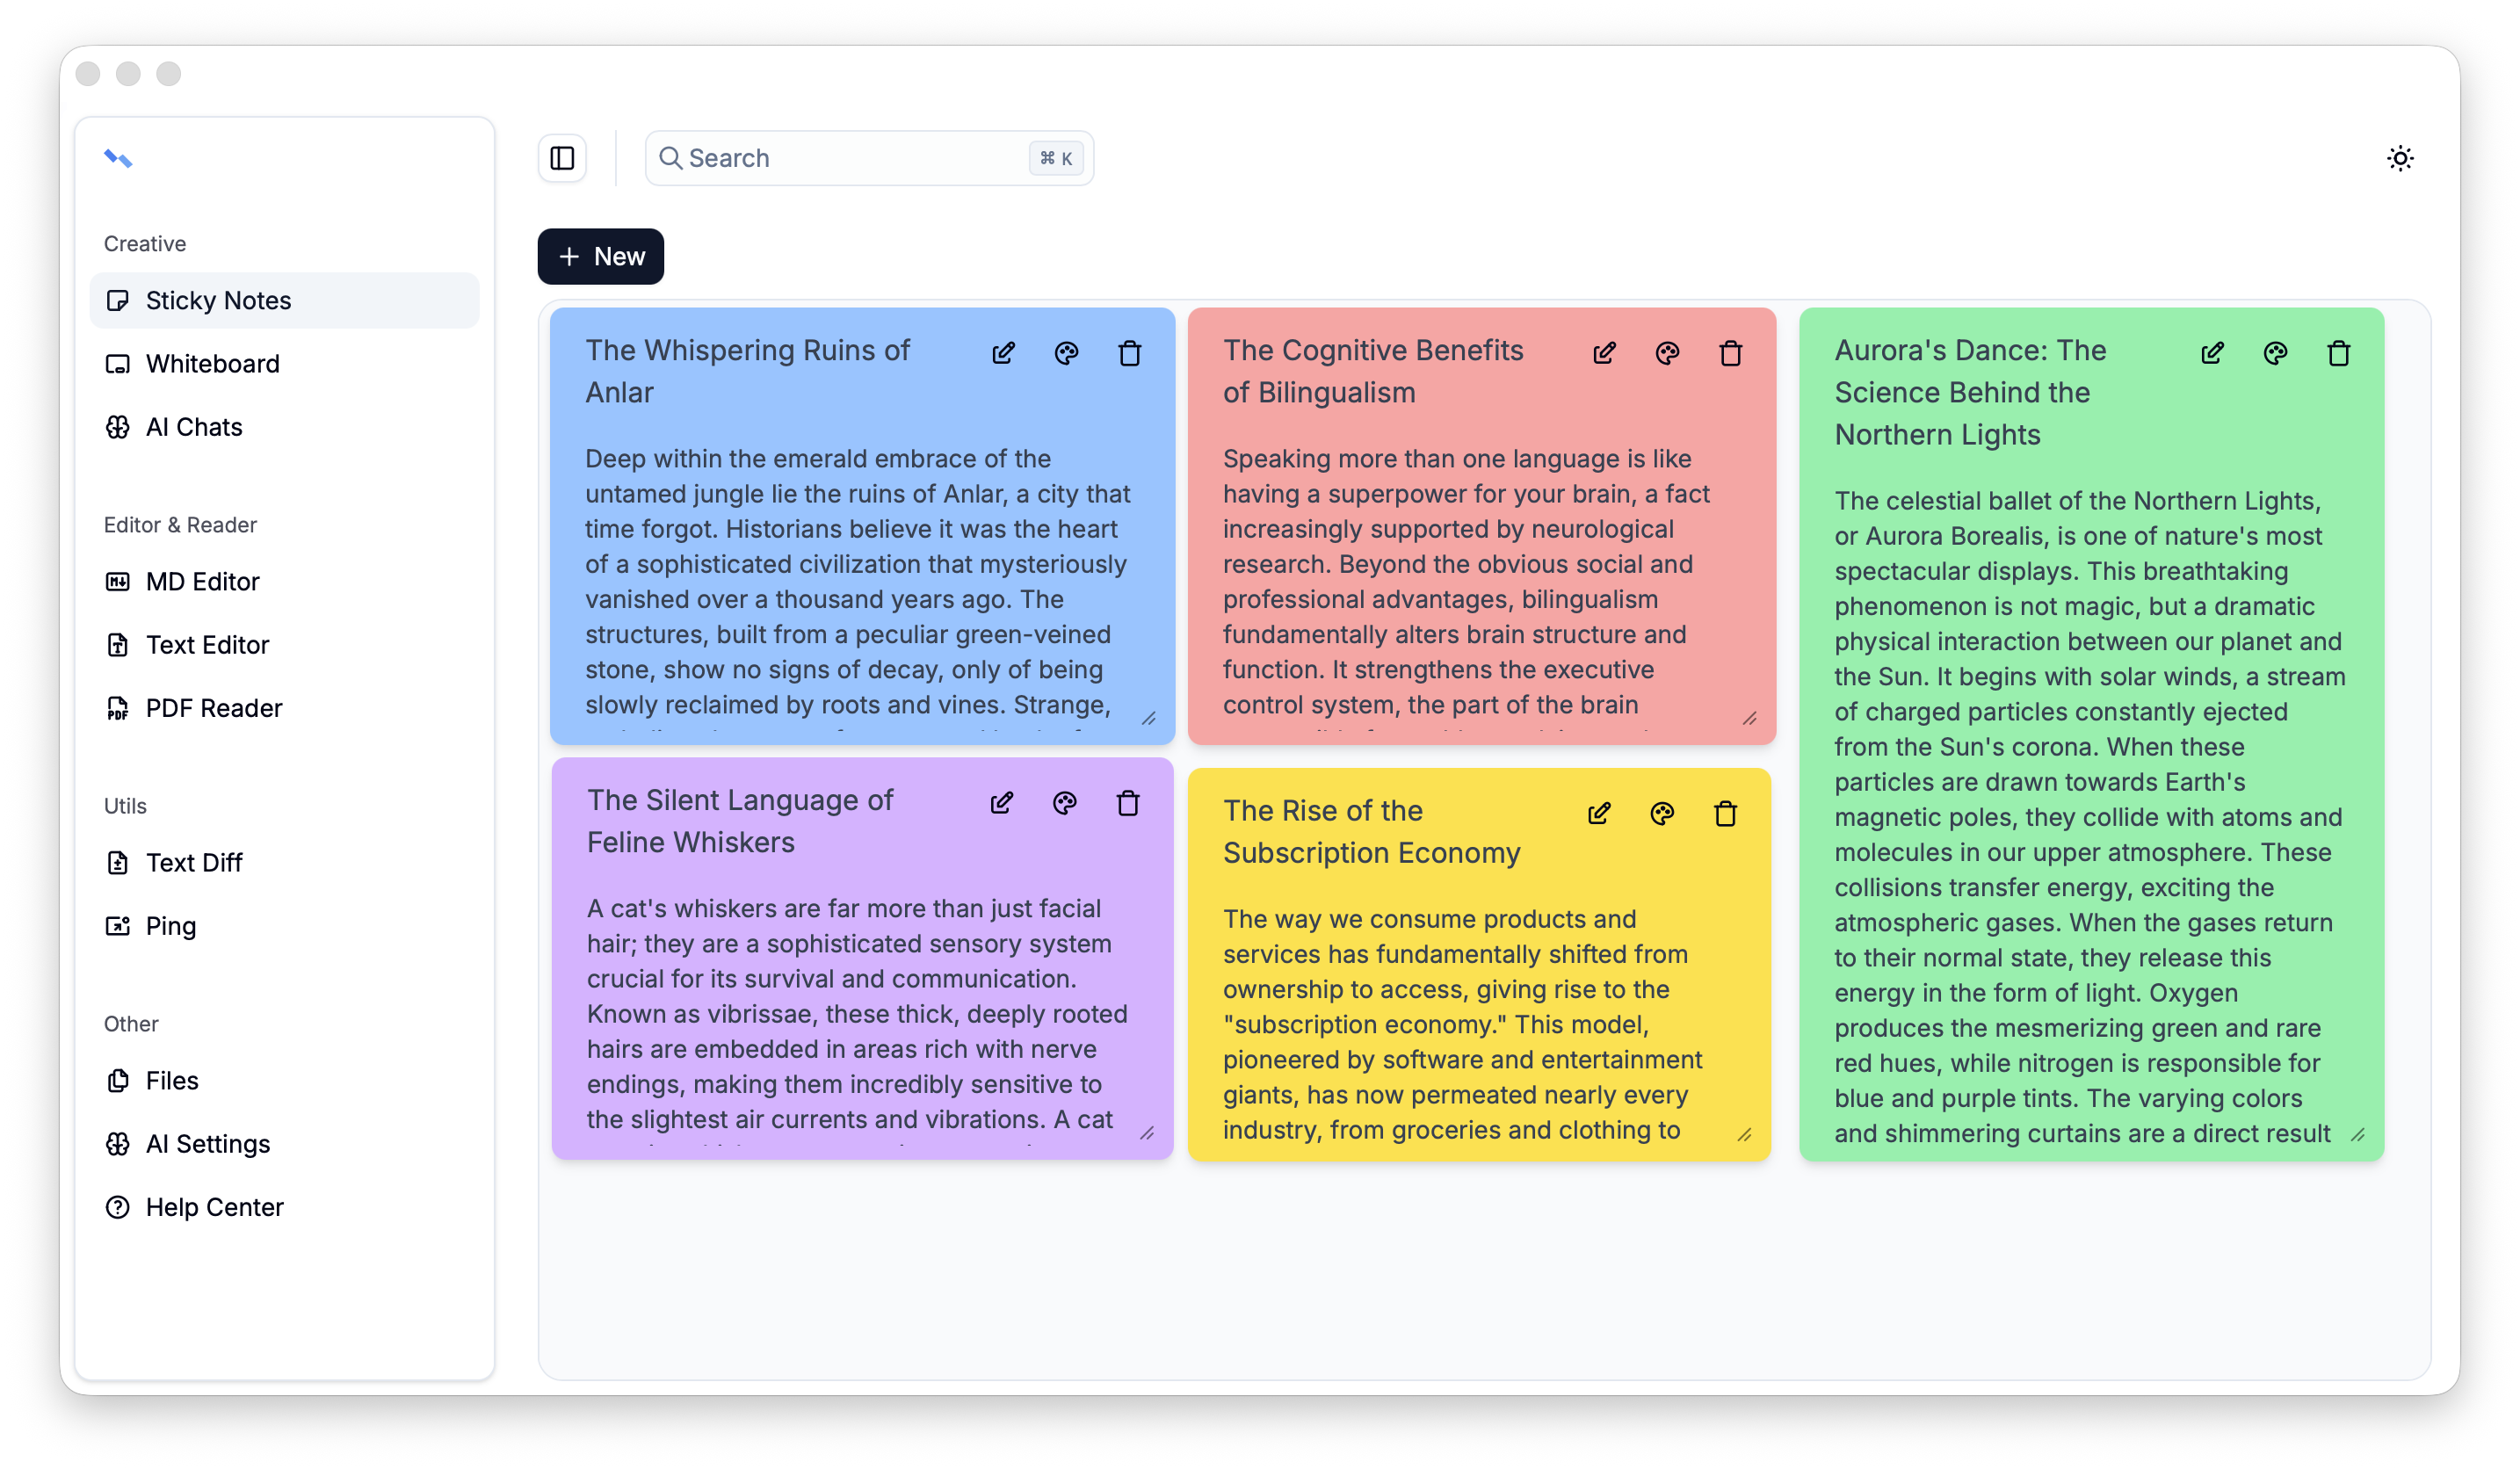Click the resize handle on Cognitive Benefits note
2520x1469 pixels.
coord(1749,719)
